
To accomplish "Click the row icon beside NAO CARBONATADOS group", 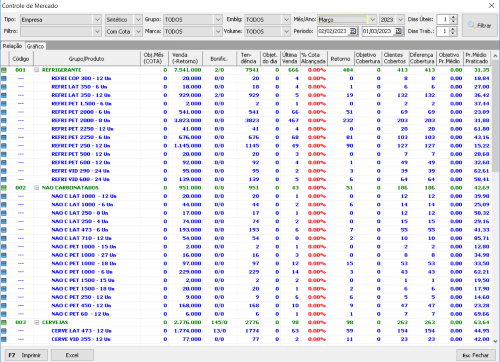I will coord(4,188).
